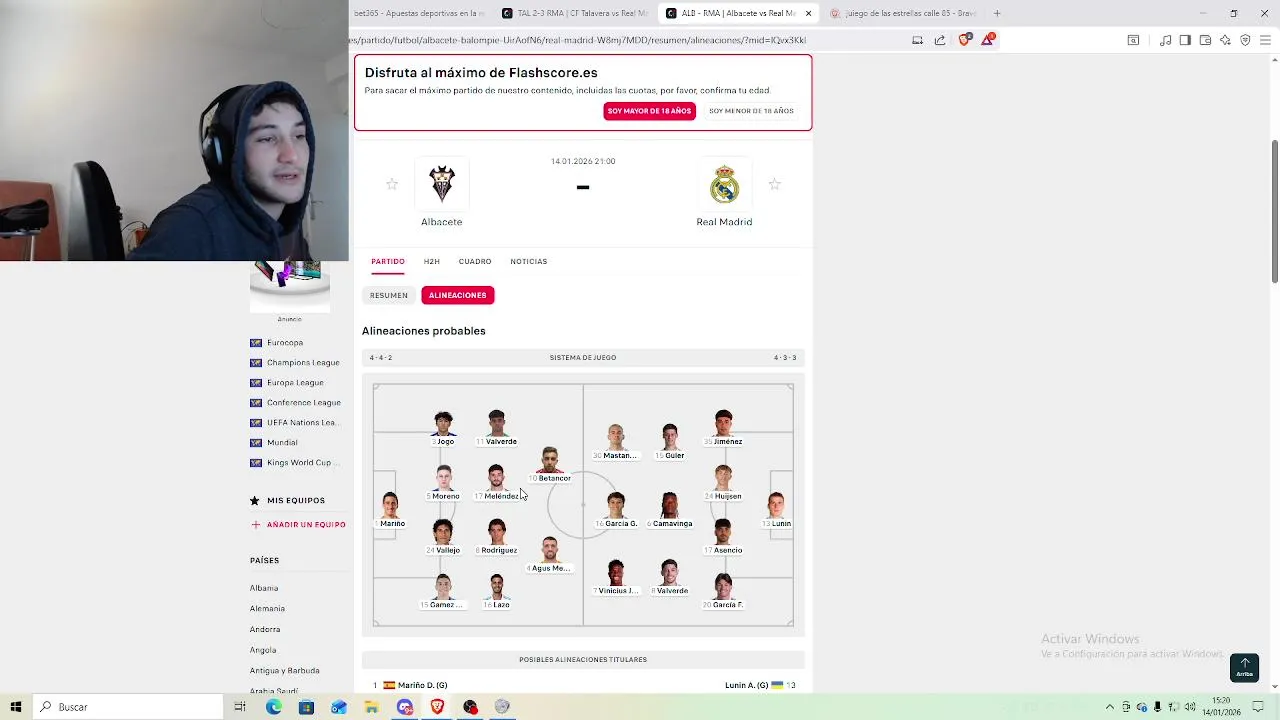This screenshot has height=720, width=1280.
Task: Open the country Albania
Action: click(x=264, y=588)
